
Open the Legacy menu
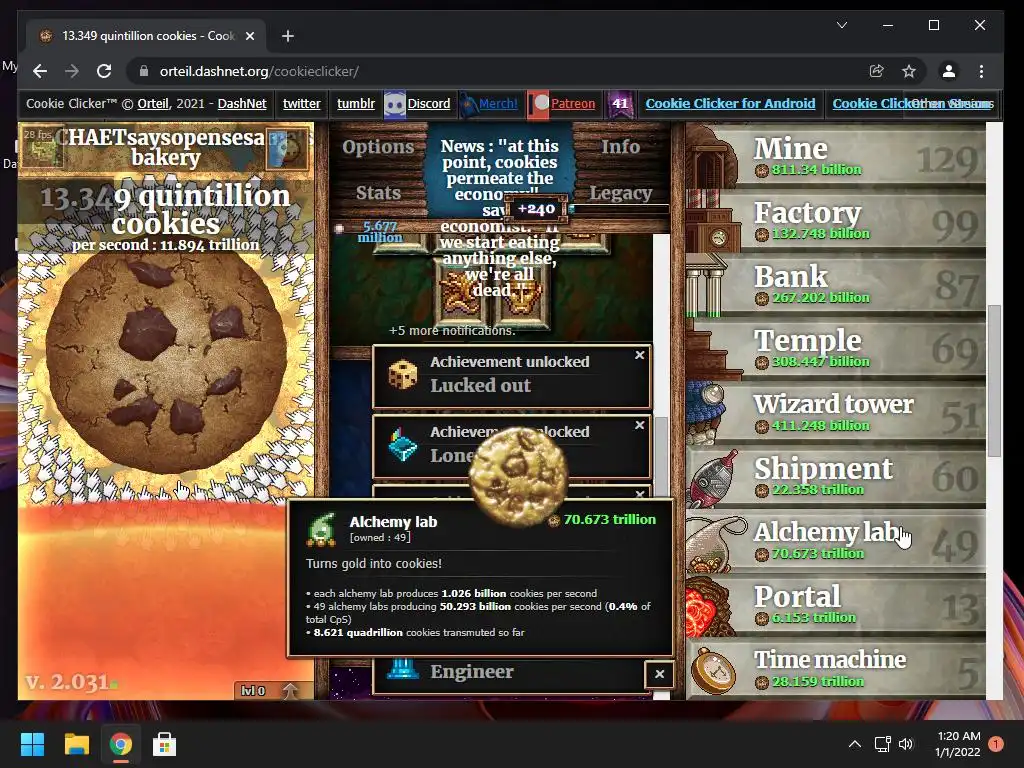tap(620, 193)
